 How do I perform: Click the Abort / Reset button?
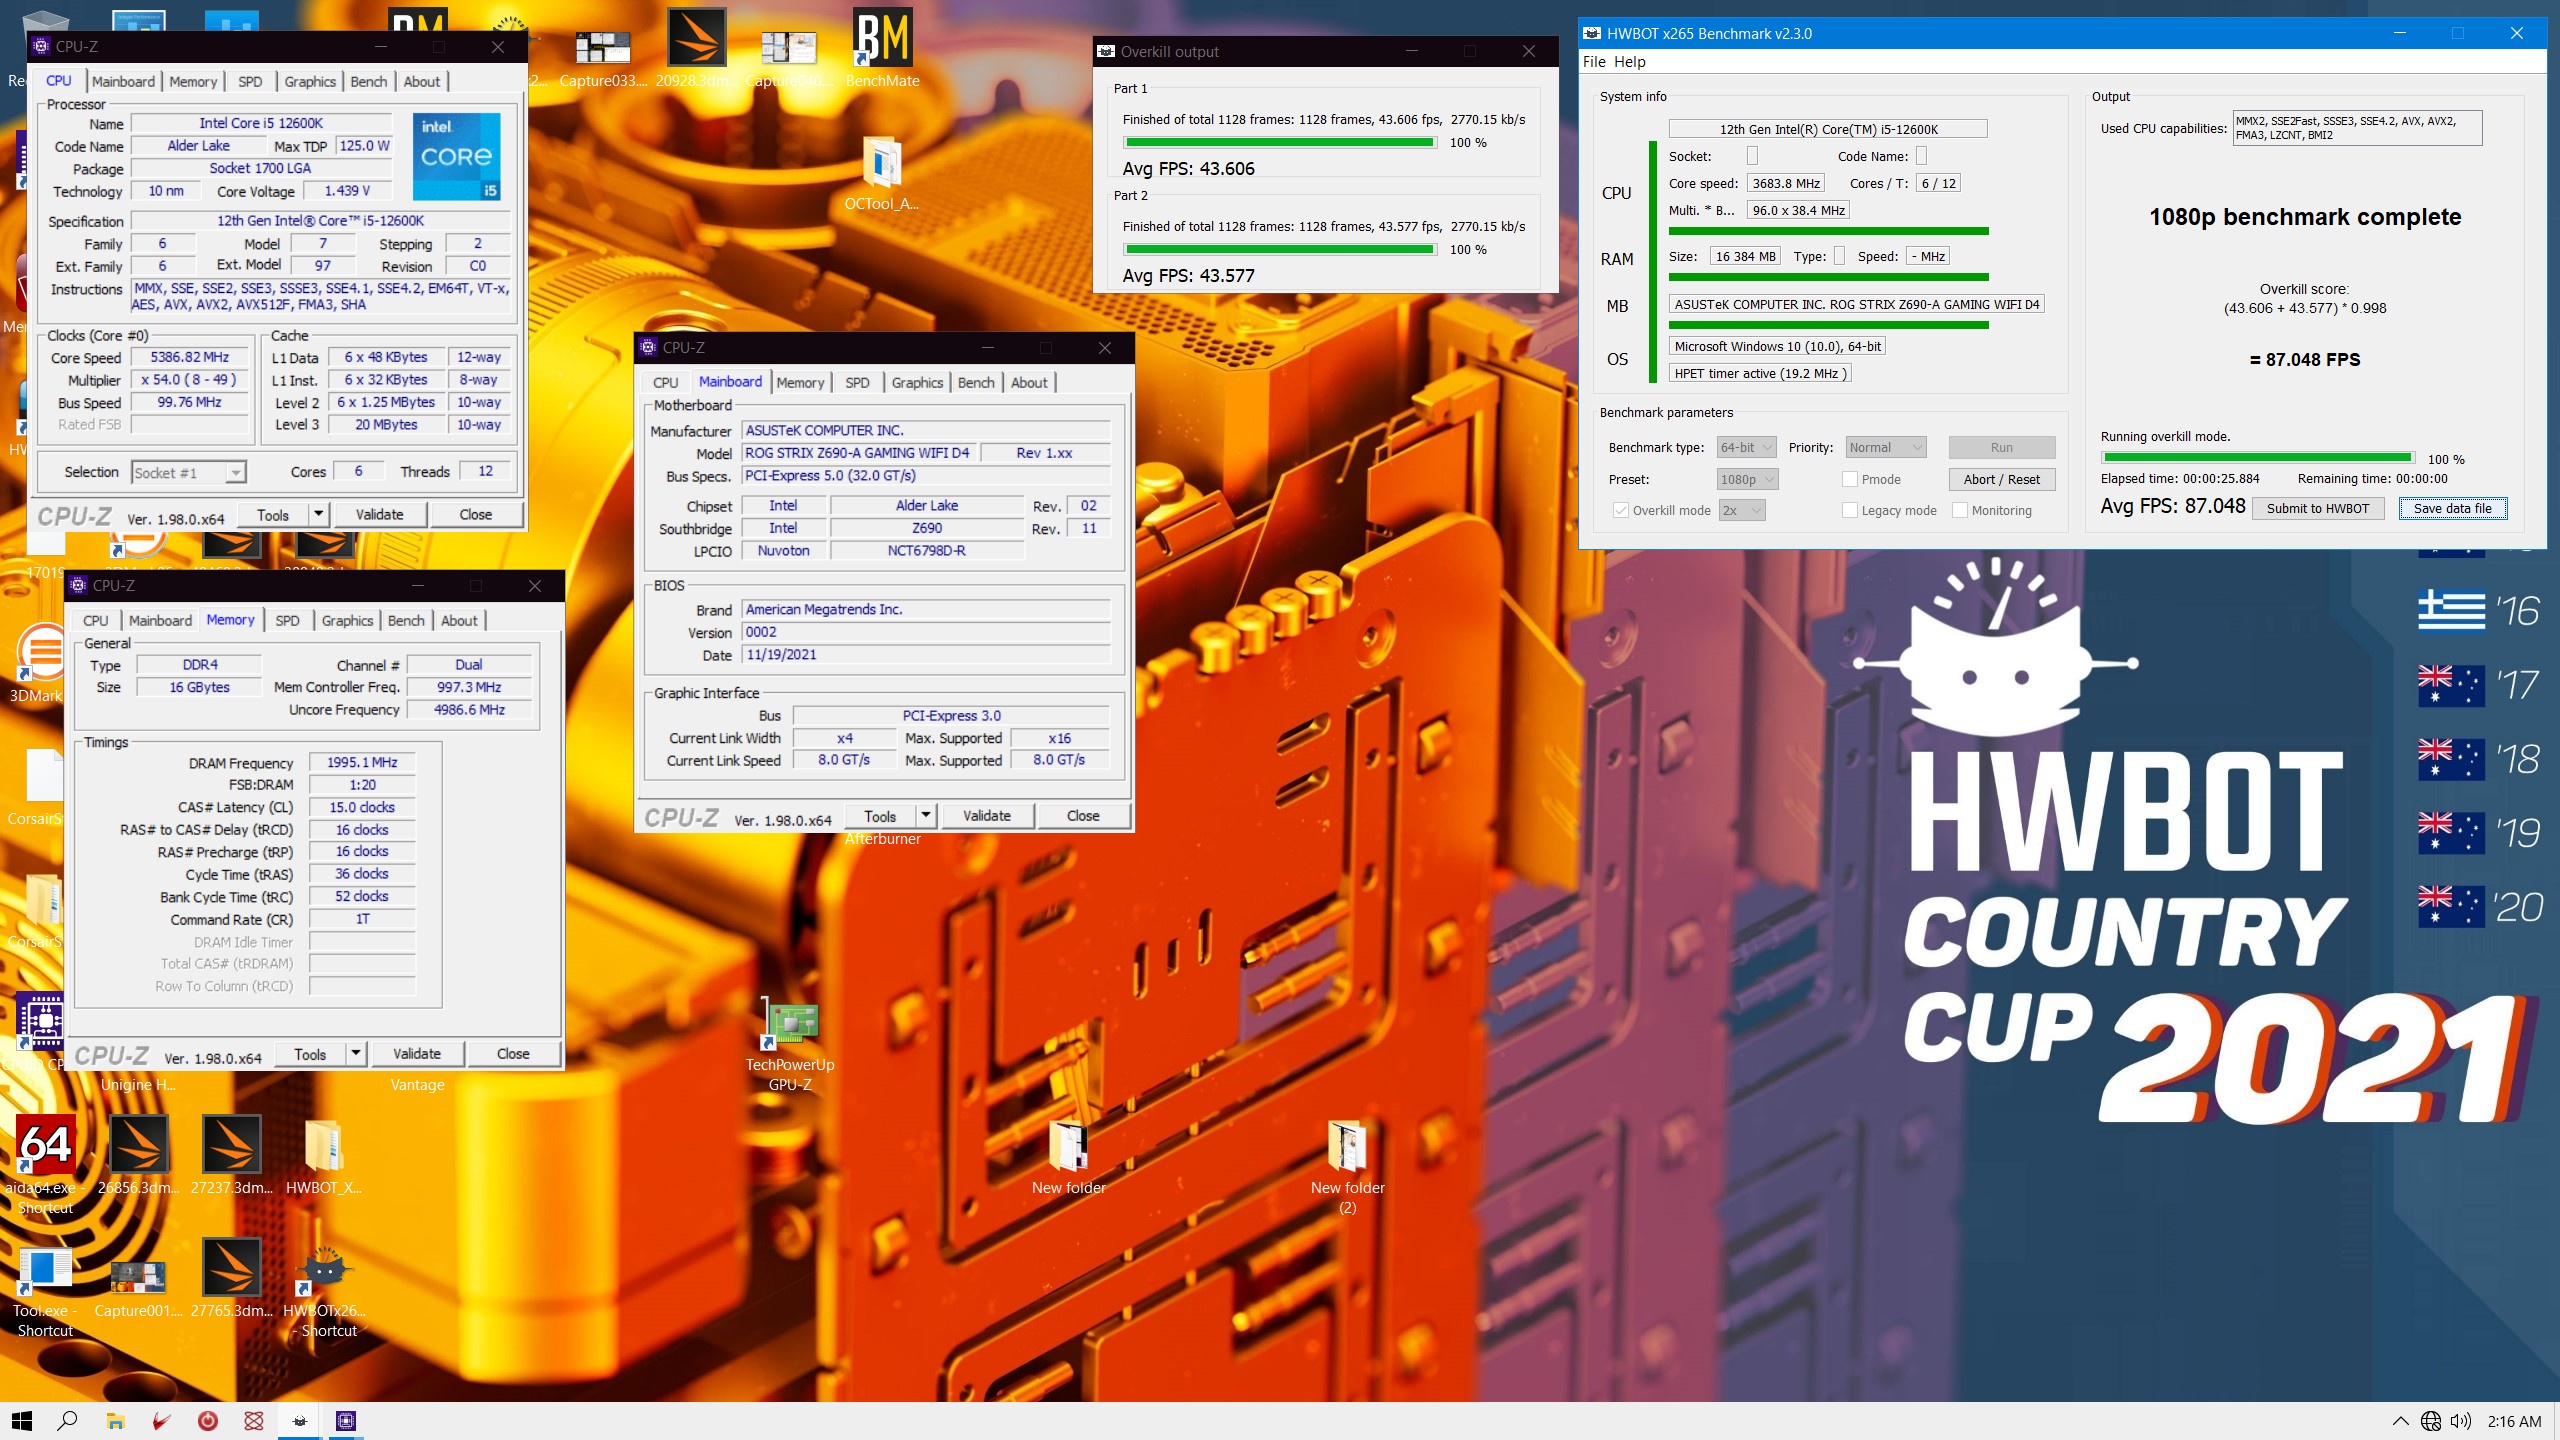tap(2002, 479)
